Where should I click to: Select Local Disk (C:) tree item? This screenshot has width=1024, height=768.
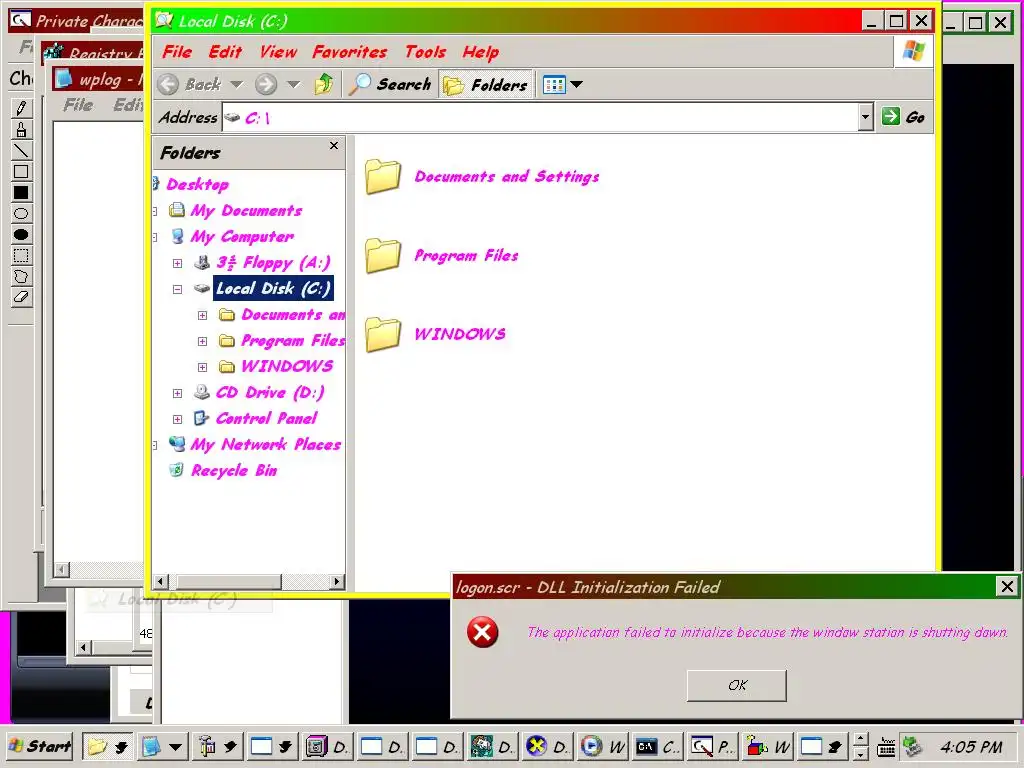point(274,289)
